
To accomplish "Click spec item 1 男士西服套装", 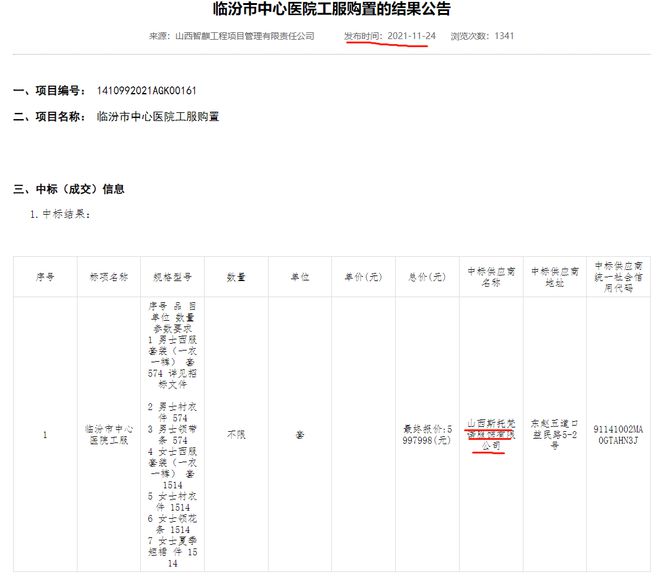I will [172, 362].
